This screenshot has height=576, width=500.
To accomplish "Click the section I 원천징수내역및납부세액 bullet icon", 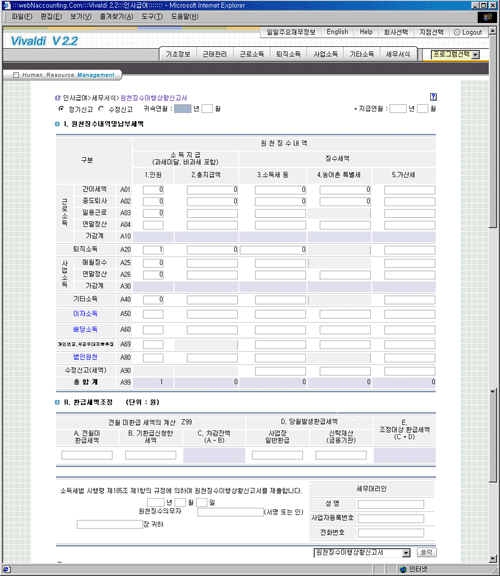I will click(57, 124).
